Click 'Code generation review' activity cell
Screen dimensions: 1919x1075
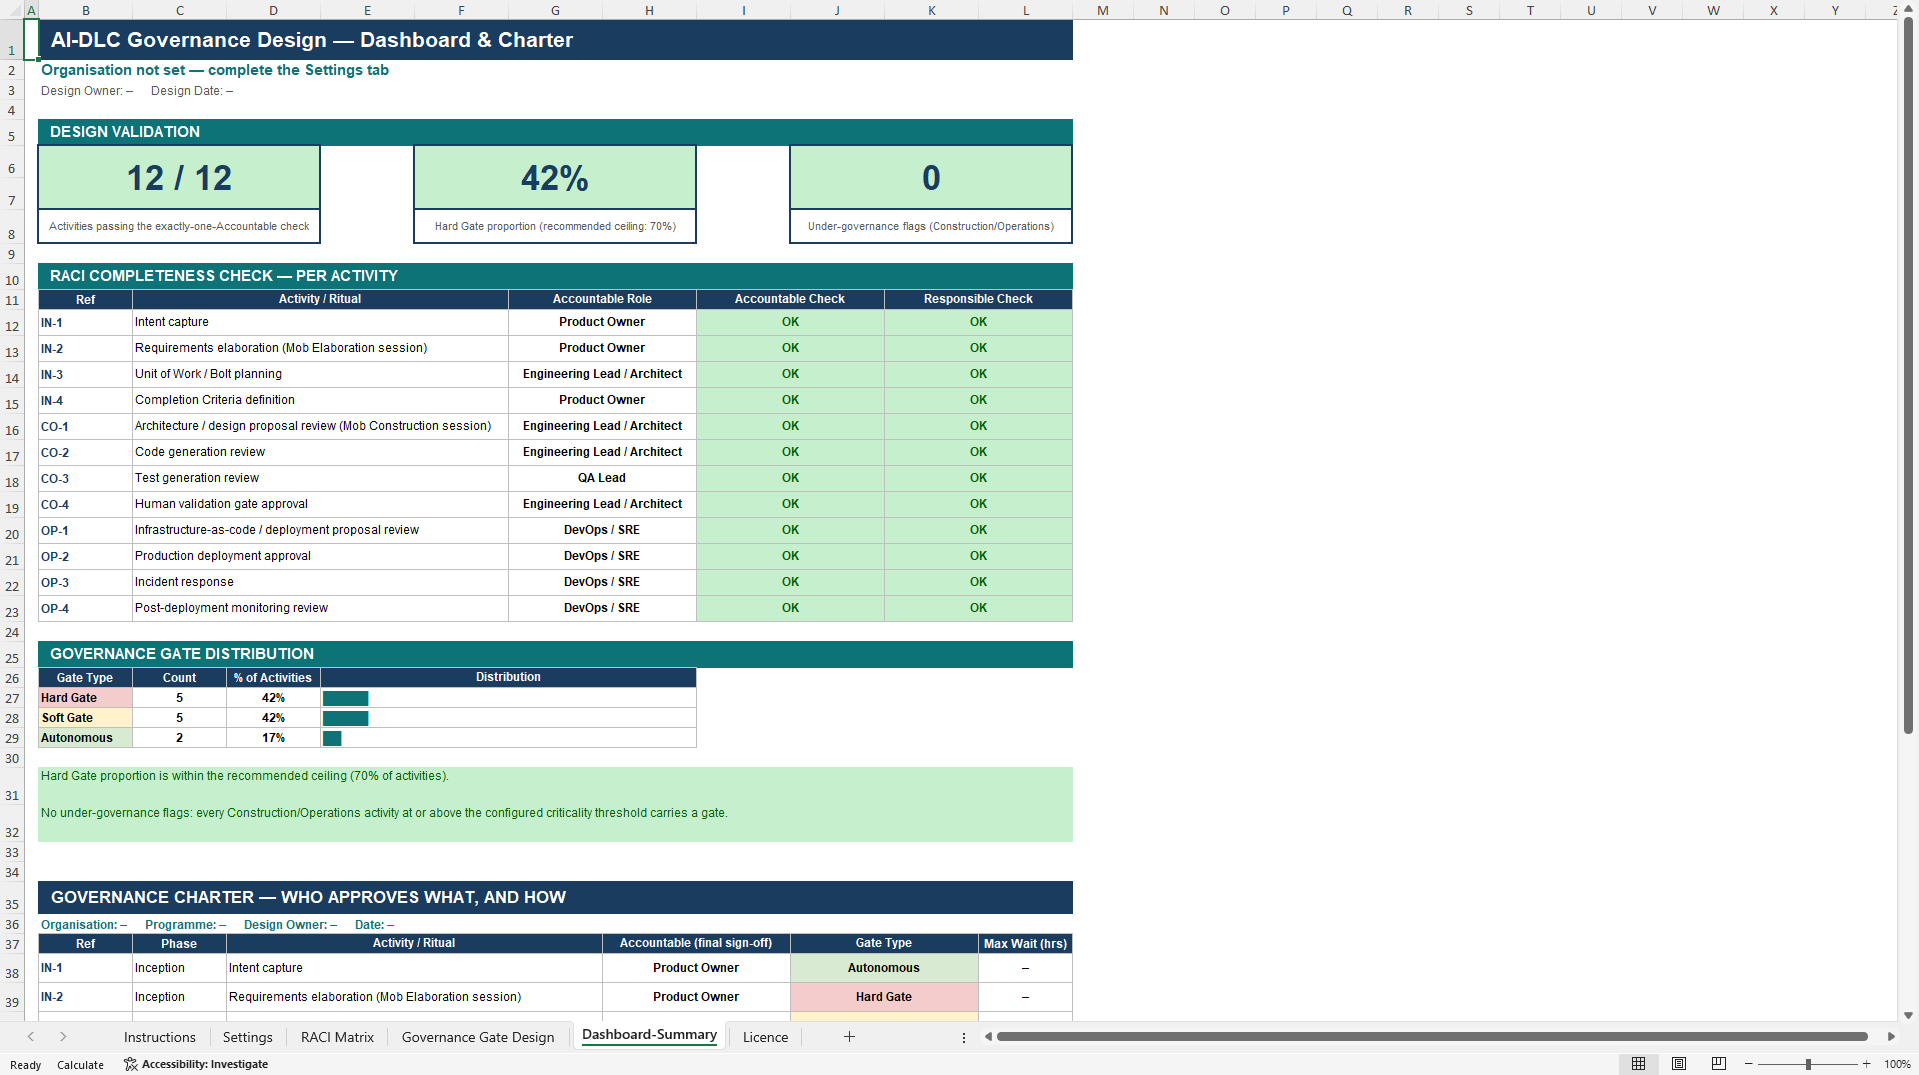320,452
